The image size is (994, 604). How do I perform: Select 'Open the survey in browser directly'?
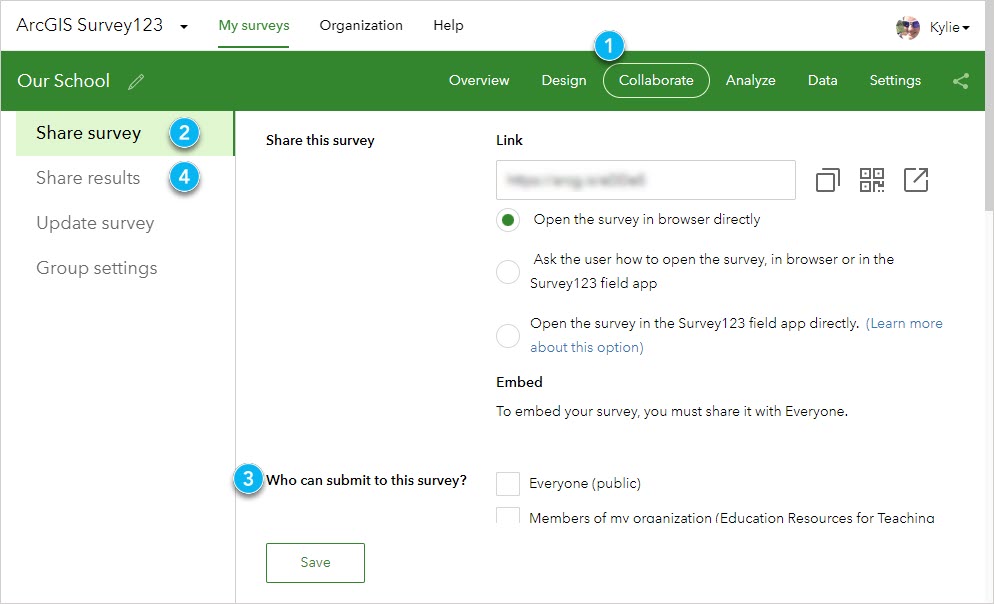507,219
